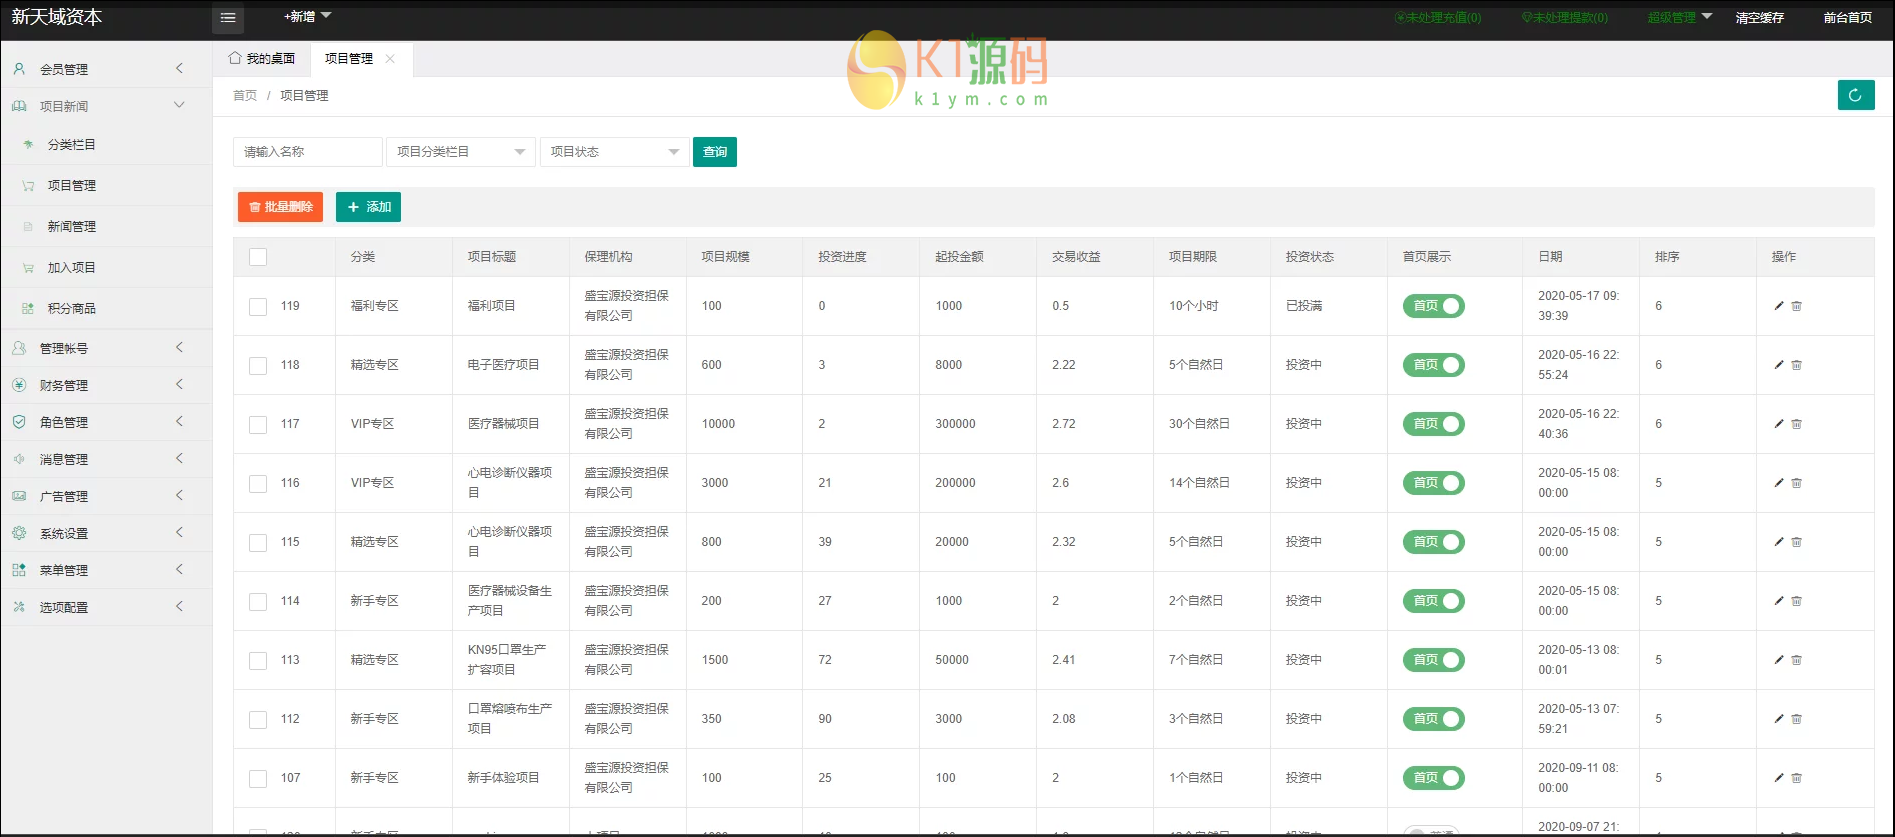Open the 项目状态 dropdown
The width and height of the screenshot is (1895, 837).
tap(614, 152)
